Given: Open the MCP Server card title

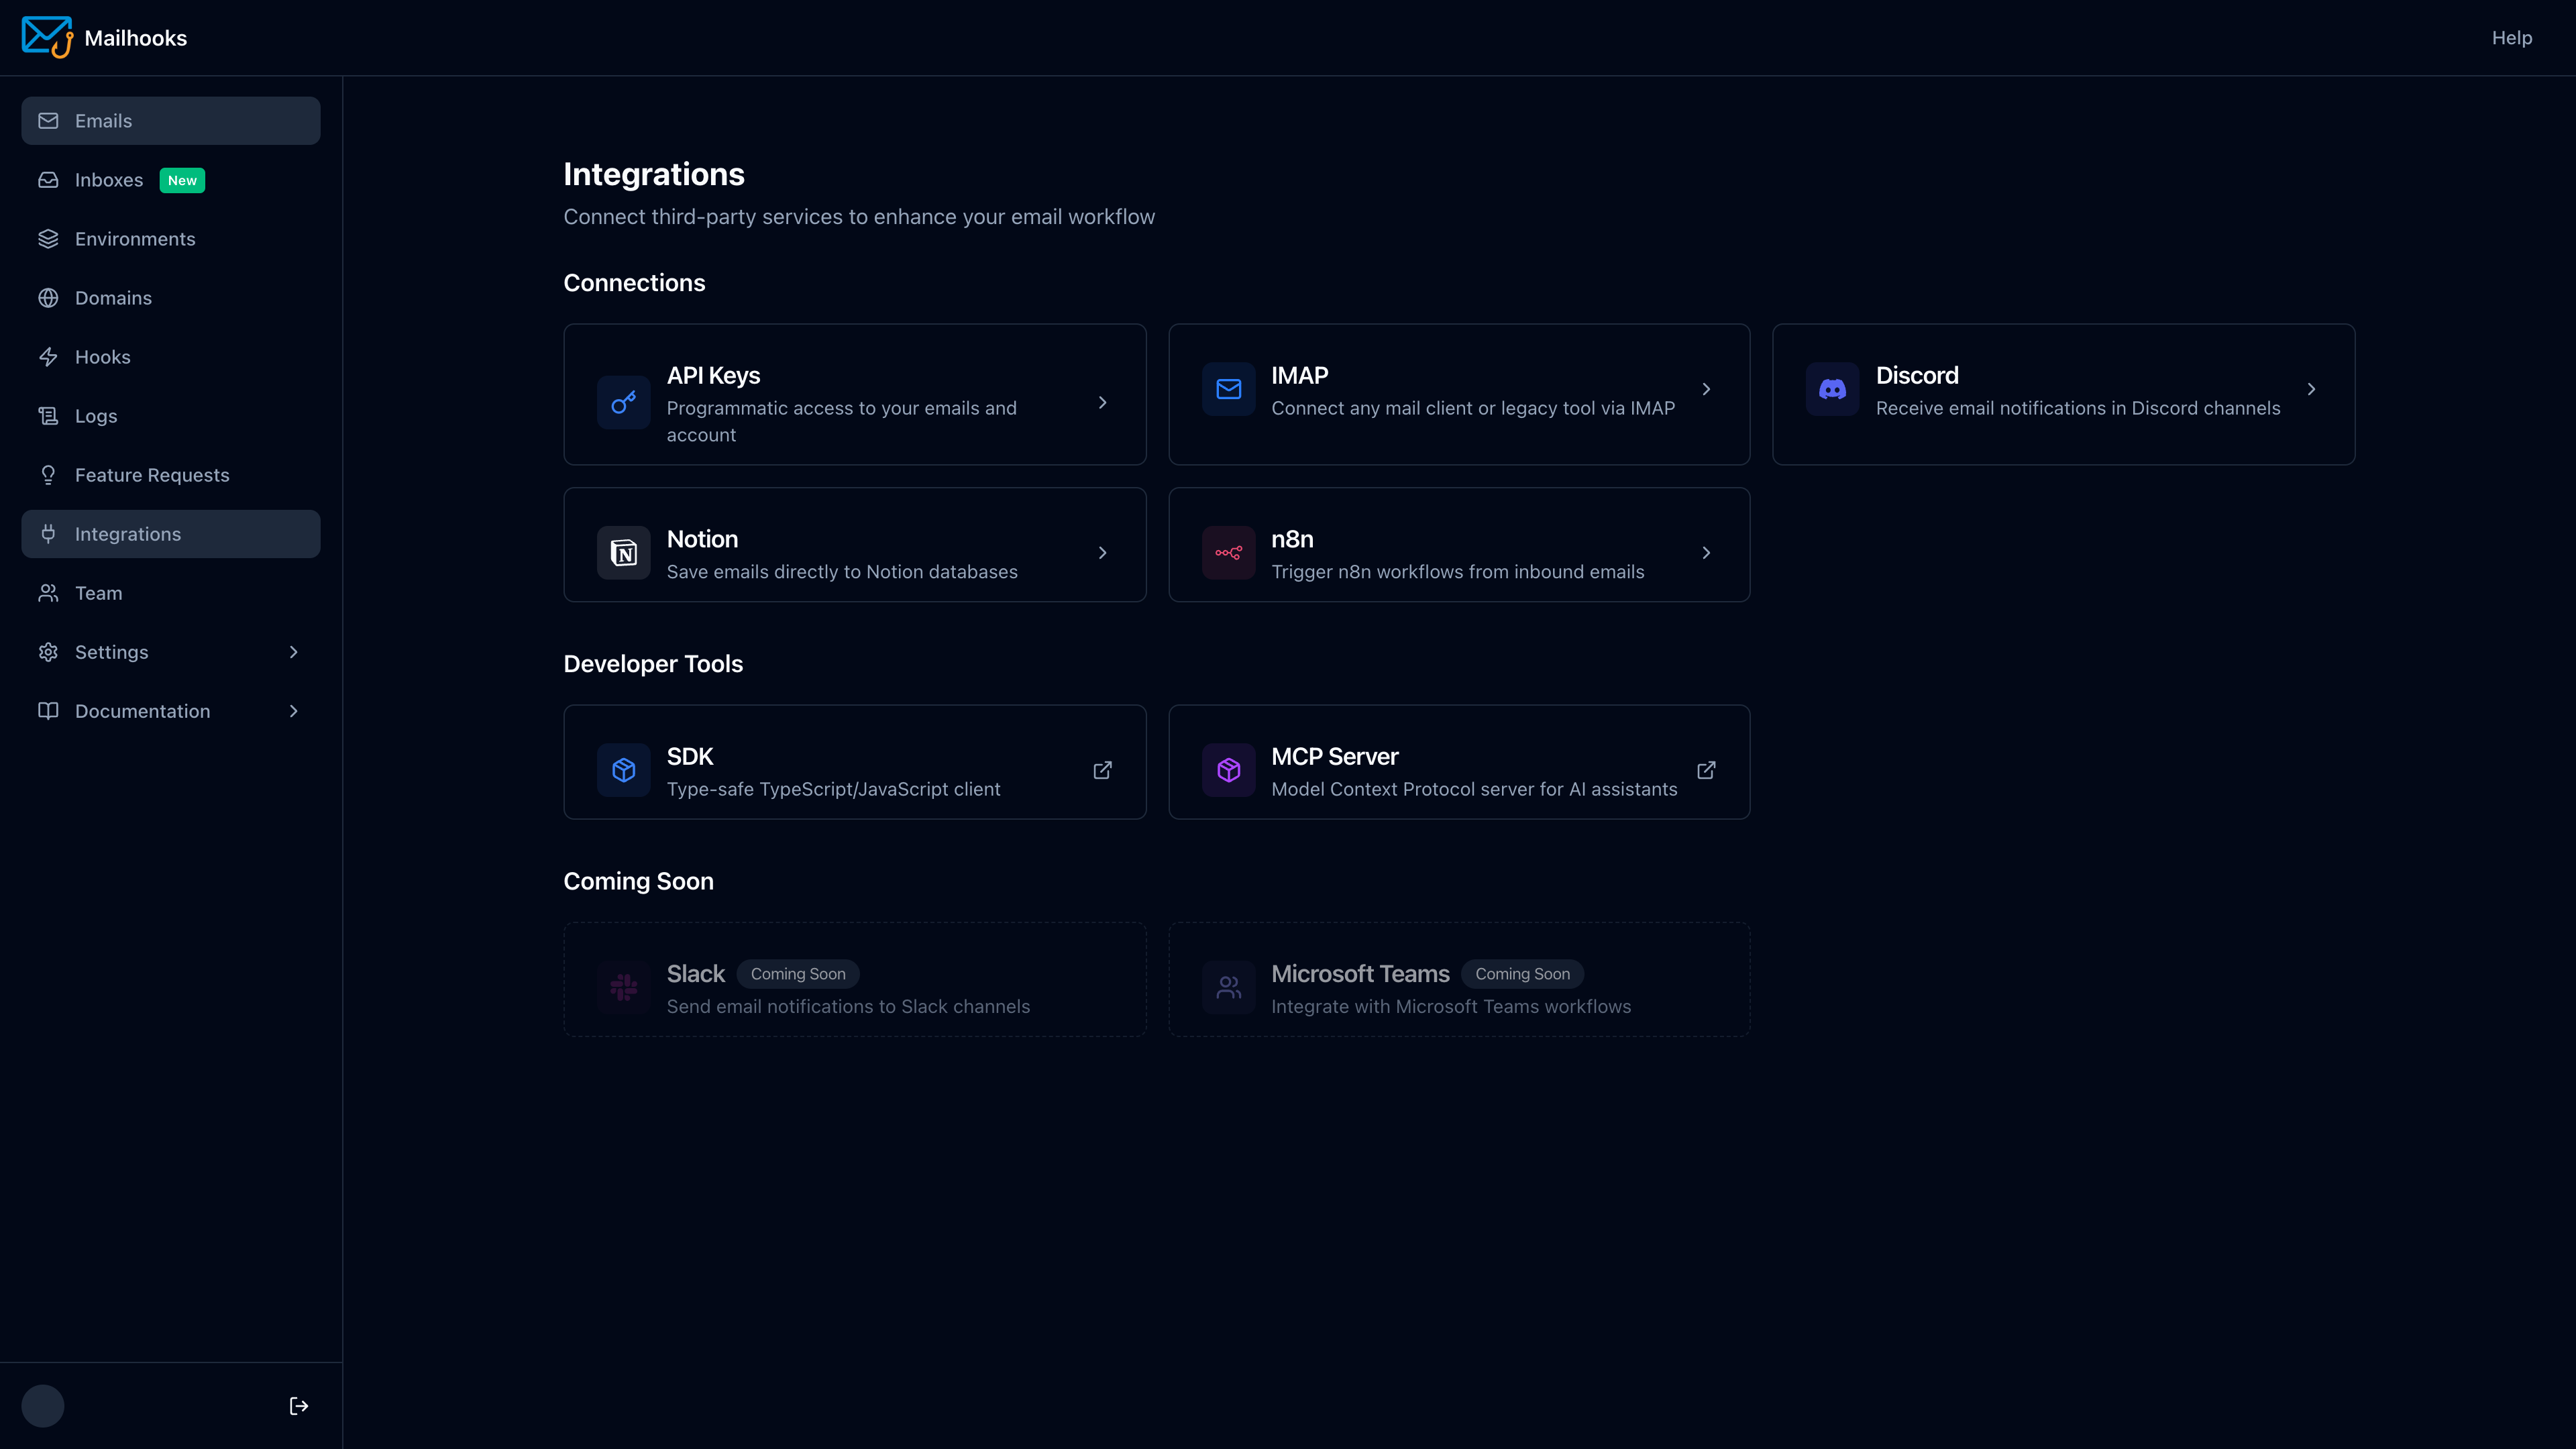Looking at the screenshot, I should pyautogui.click(x=1334, y=756).
